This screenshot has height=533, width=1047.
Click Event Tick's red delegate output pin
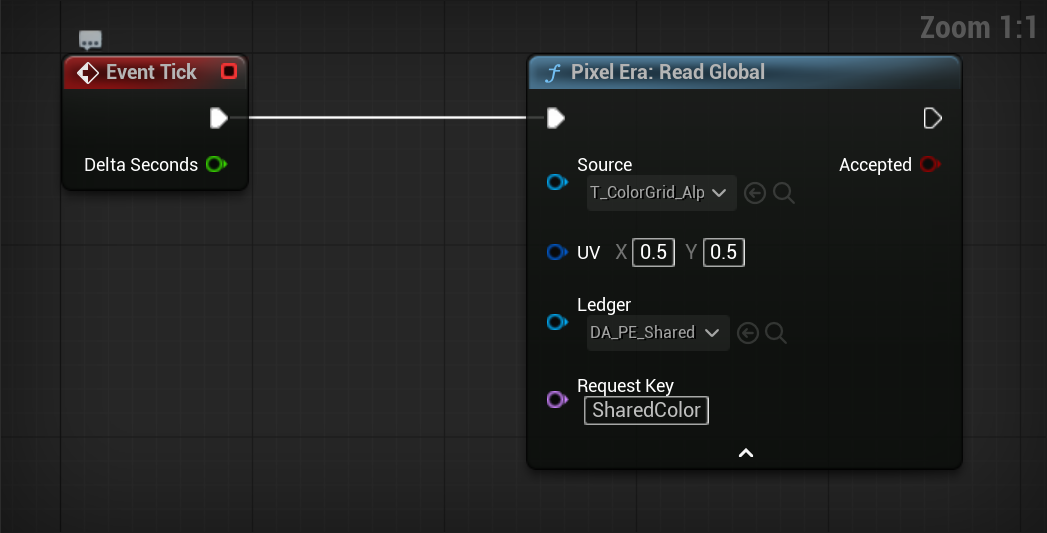[229, 71]
